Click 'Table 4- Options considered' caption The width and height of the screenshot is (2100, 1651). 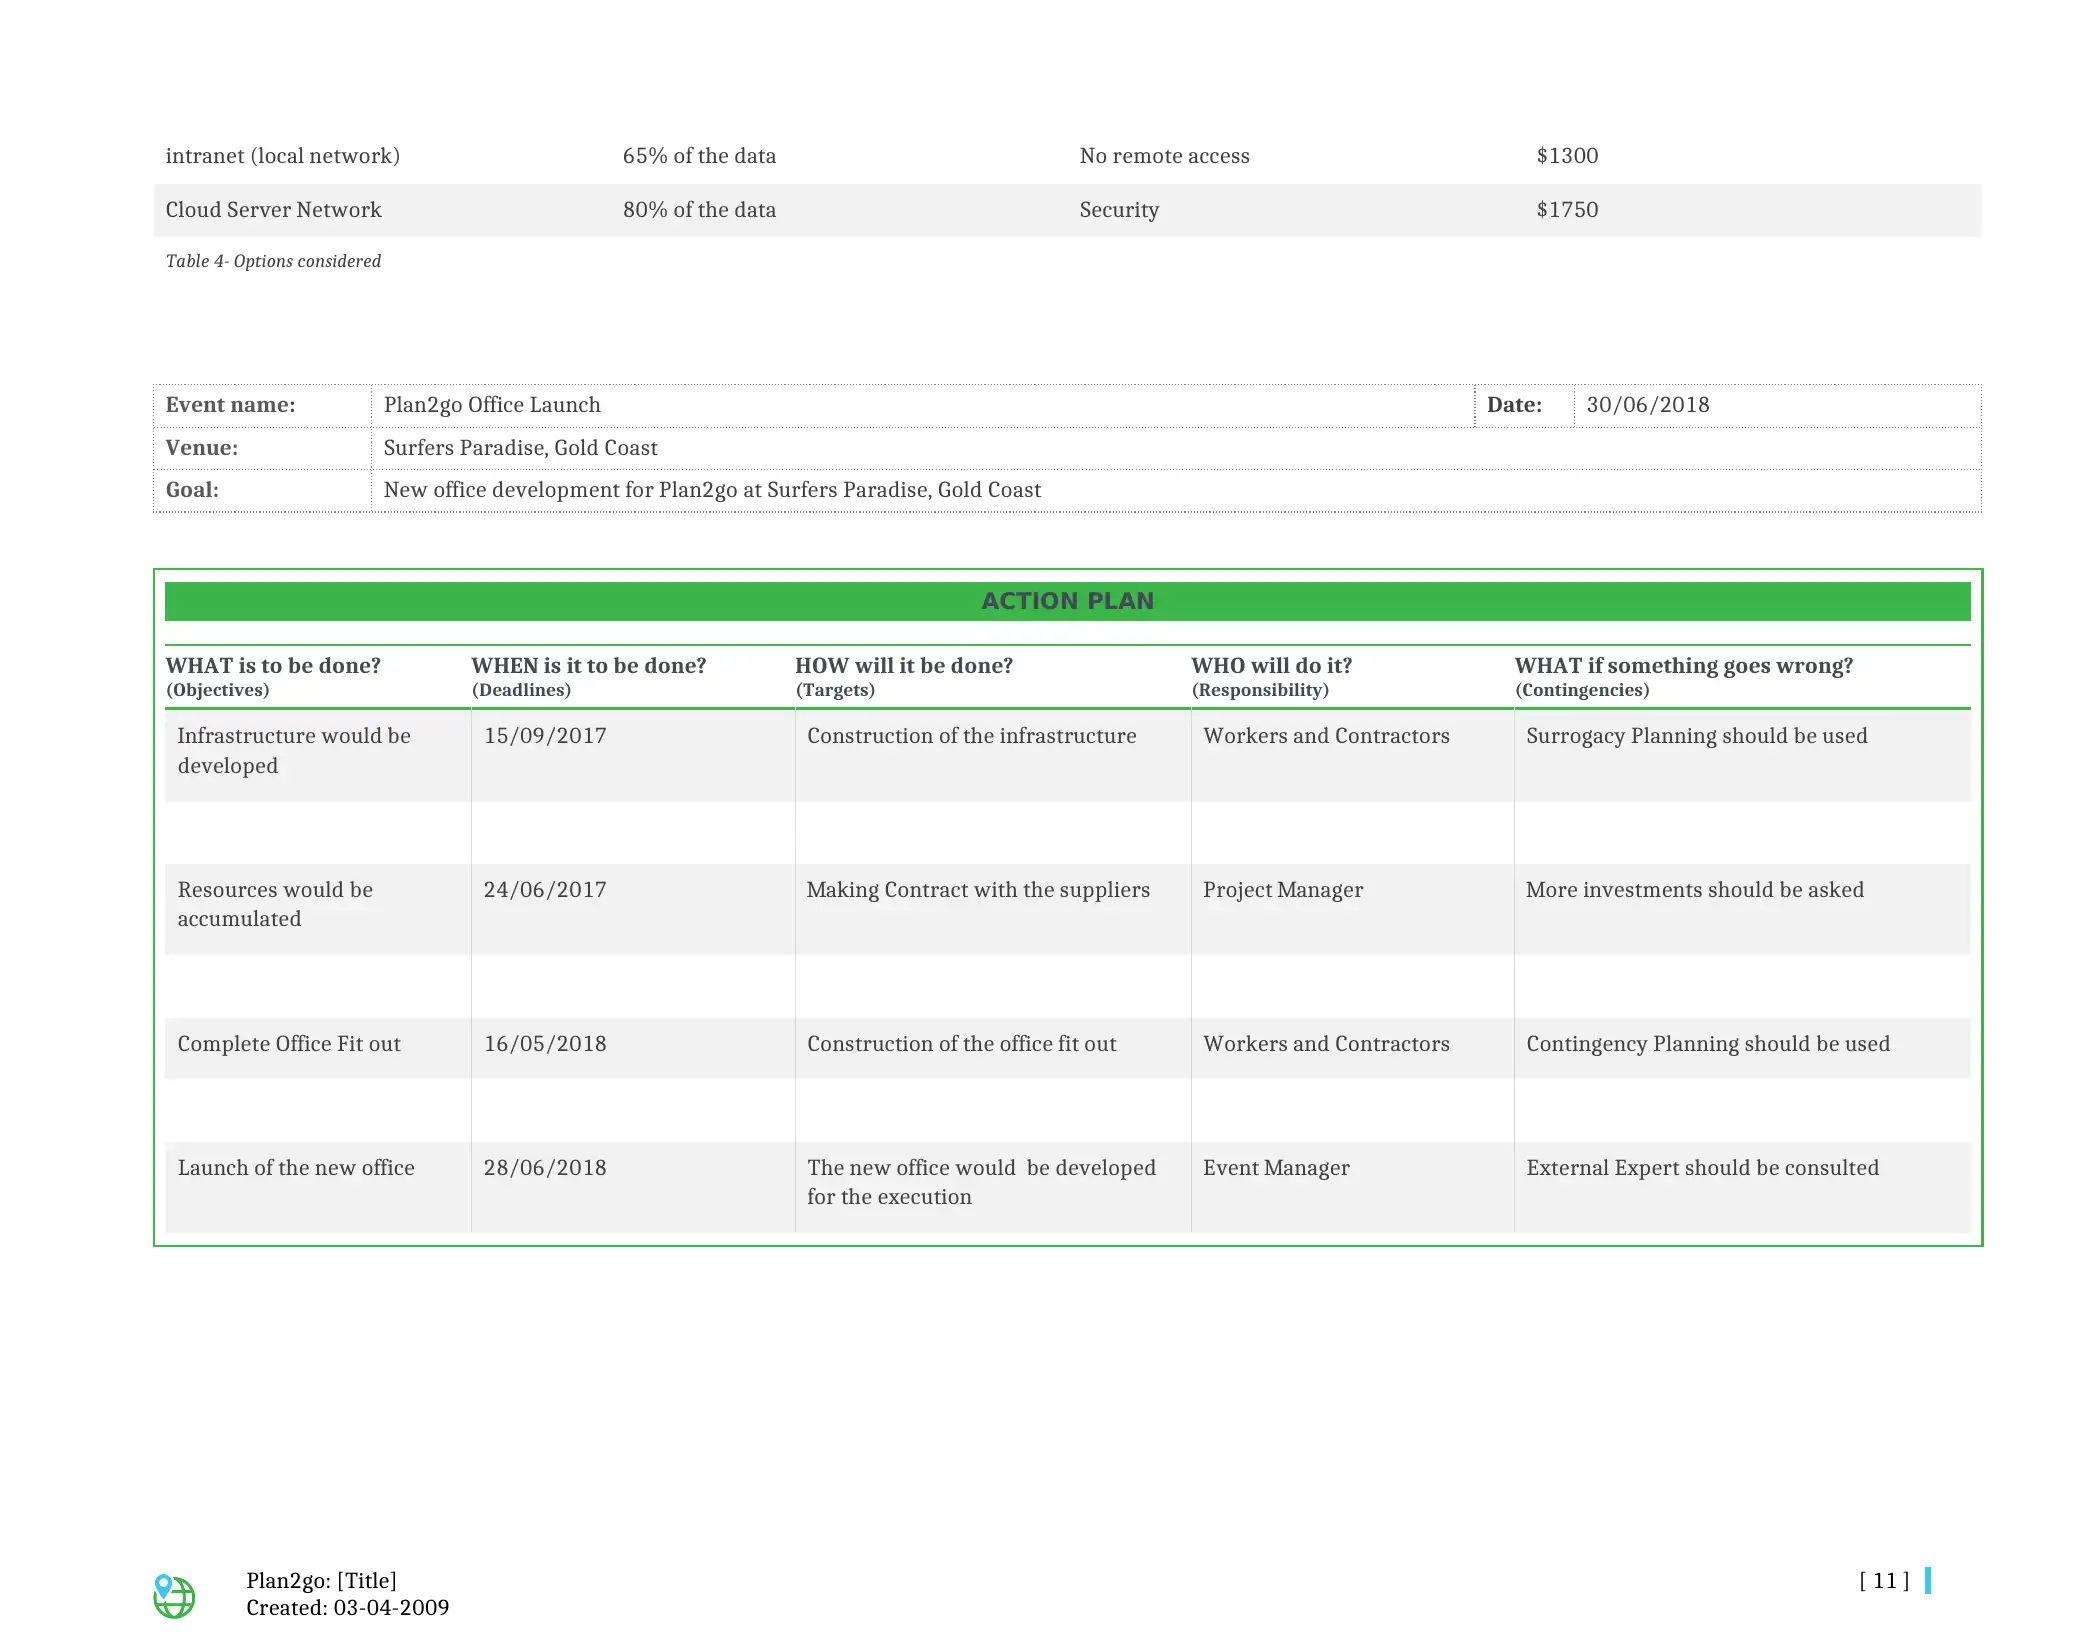tap(273, 261)
